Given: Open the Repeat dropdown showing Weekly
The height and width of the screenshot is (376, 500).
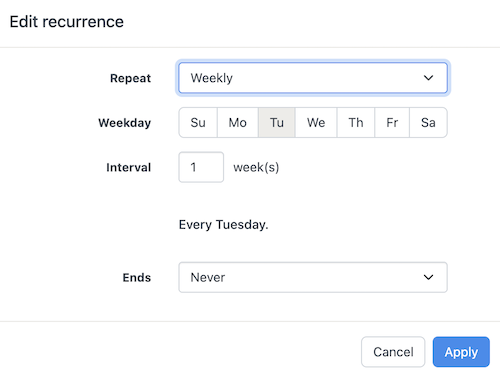Looking at the screenshot, I should click(313, 78).
